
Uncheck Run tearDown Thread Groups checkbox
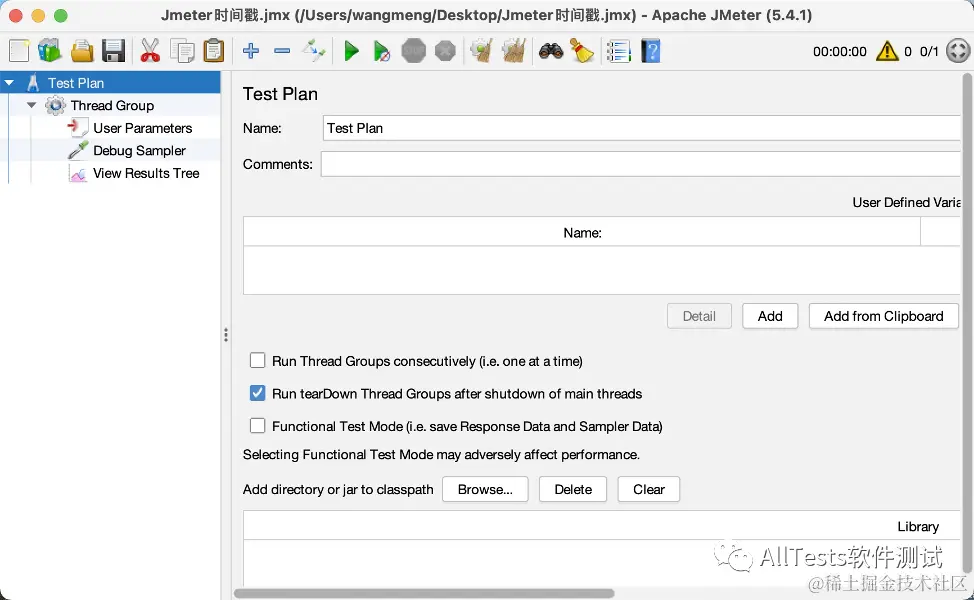coord(257,393)
